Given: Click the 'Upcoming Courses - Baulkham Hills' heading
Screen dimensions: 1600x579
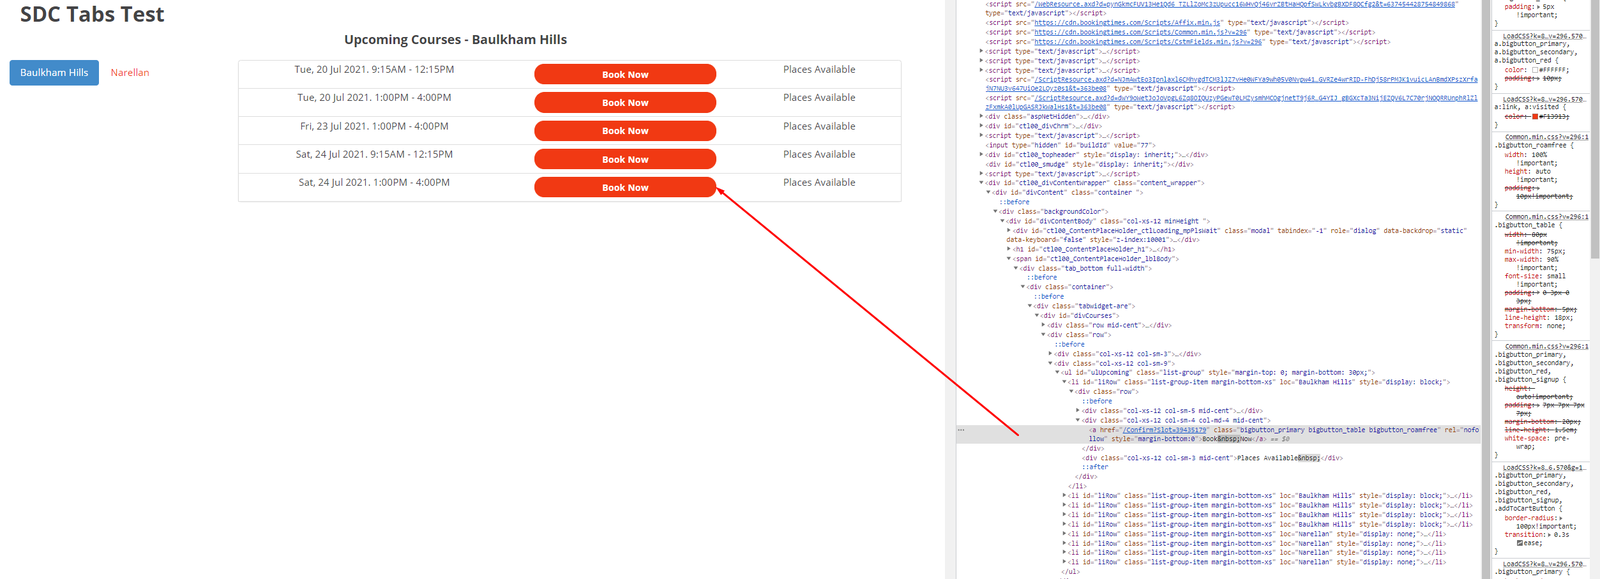Looking at the screenshot, I should (455, 40).
